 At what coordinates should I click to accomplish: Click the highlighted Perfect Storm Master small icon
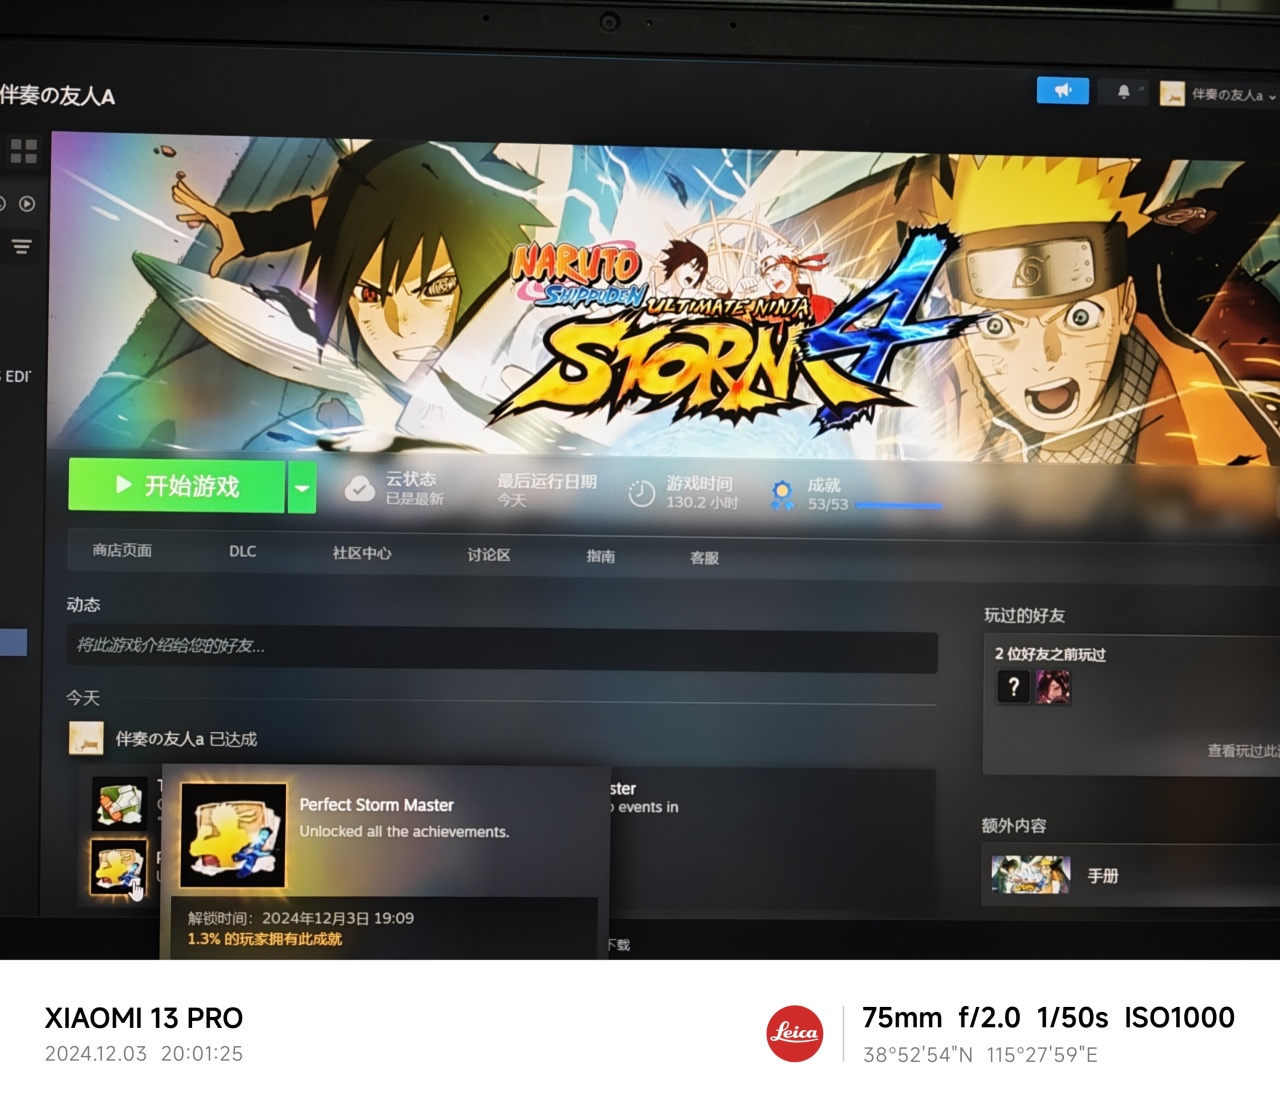(x=119, y=868)
